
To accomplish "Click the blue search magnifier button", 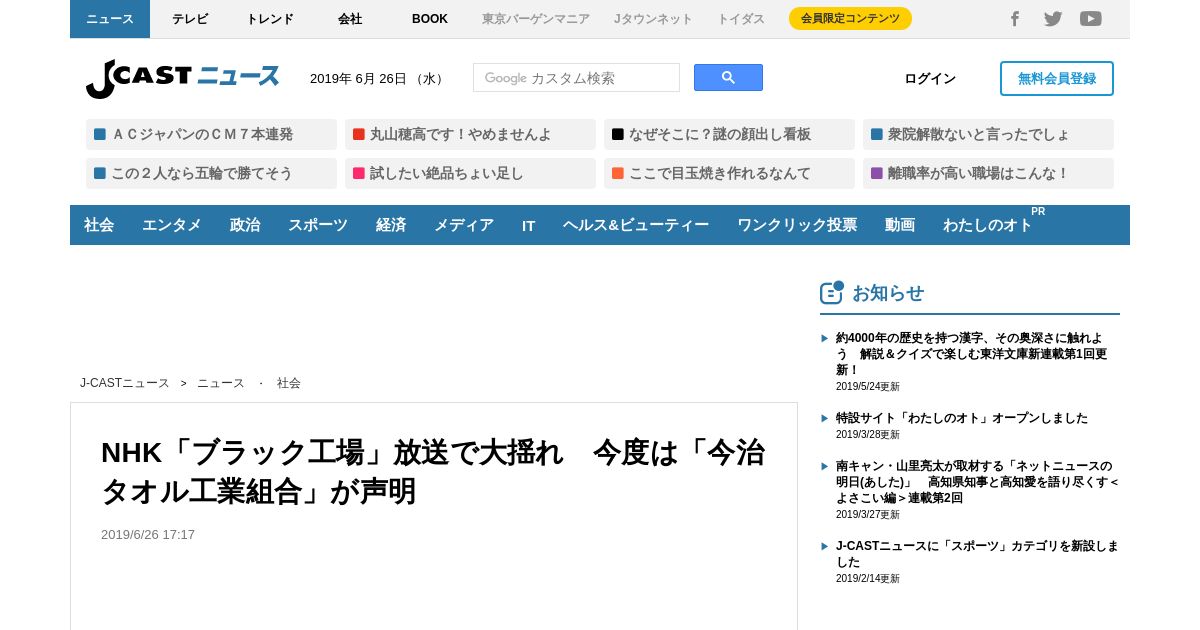I will point(728,78).
